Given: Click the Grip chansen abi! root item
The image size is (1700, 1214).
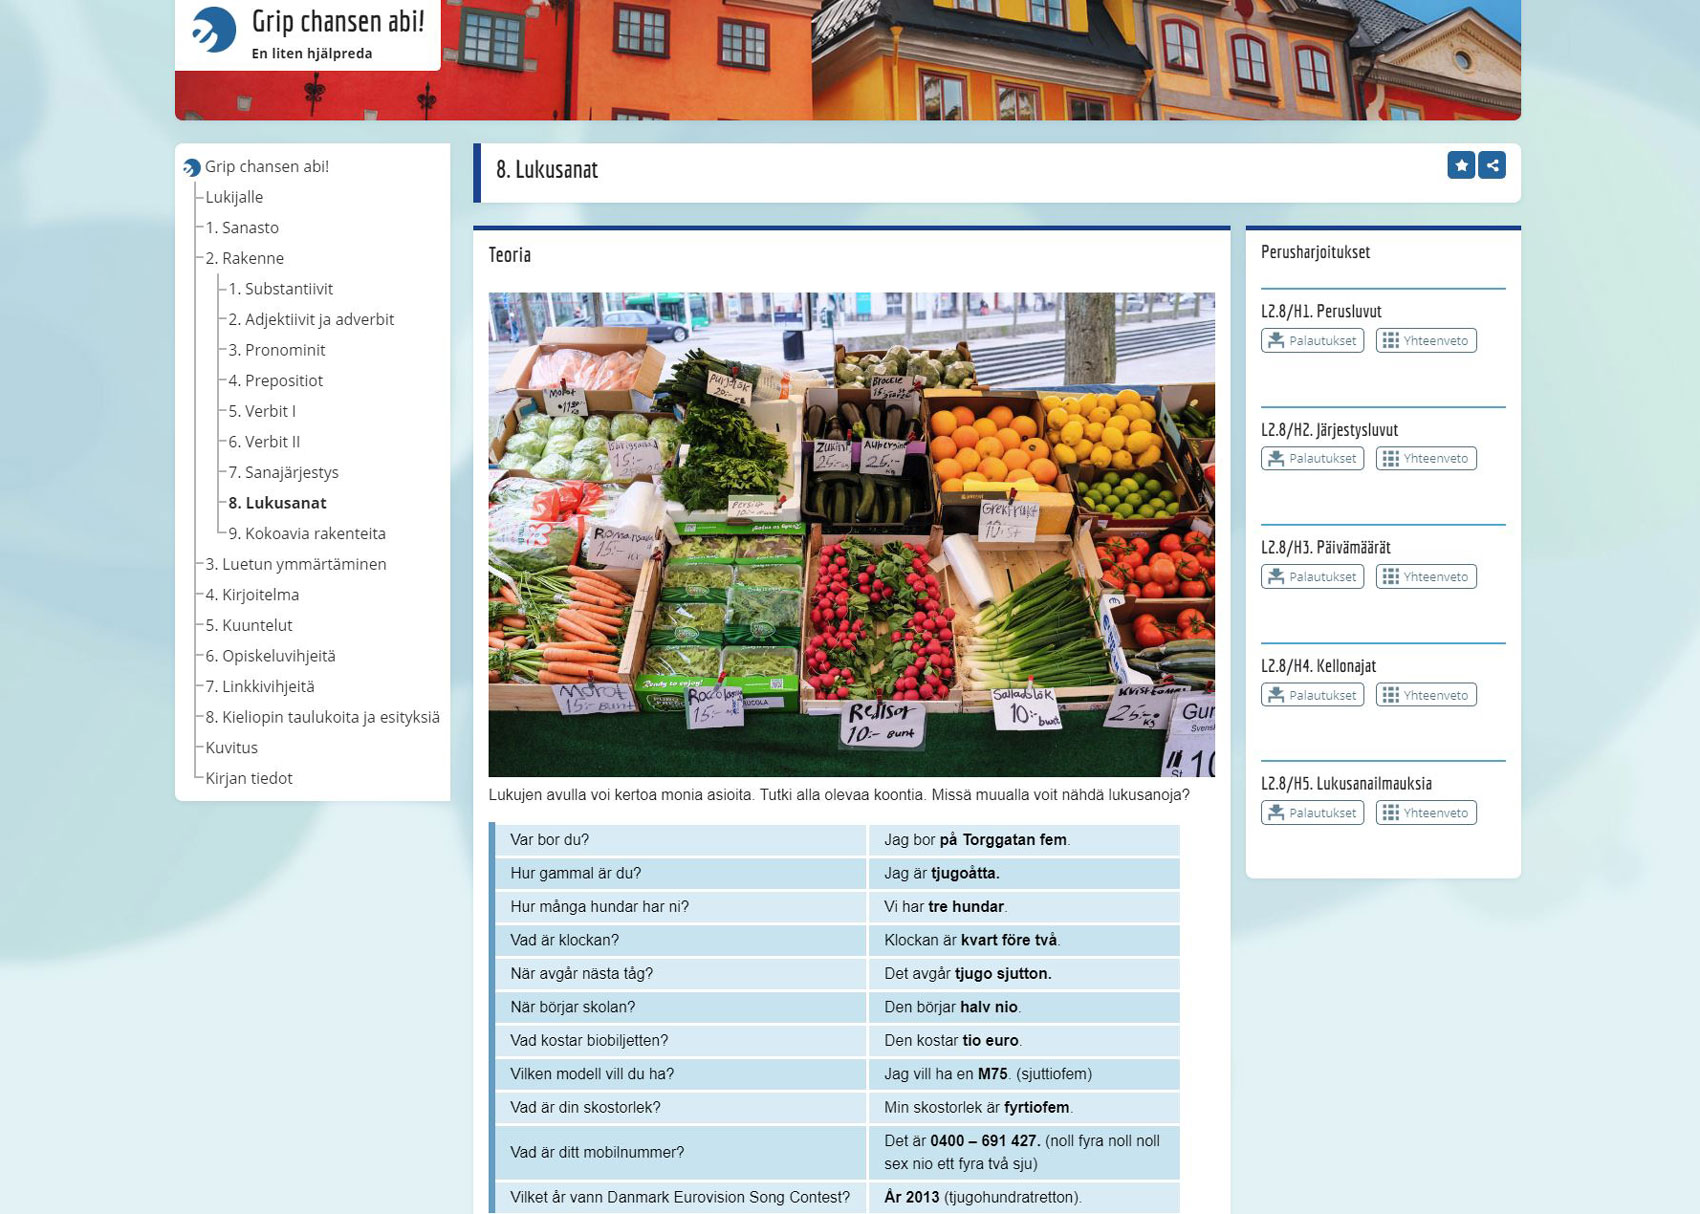Looking at the screenshot, I should tap(266, 167).
